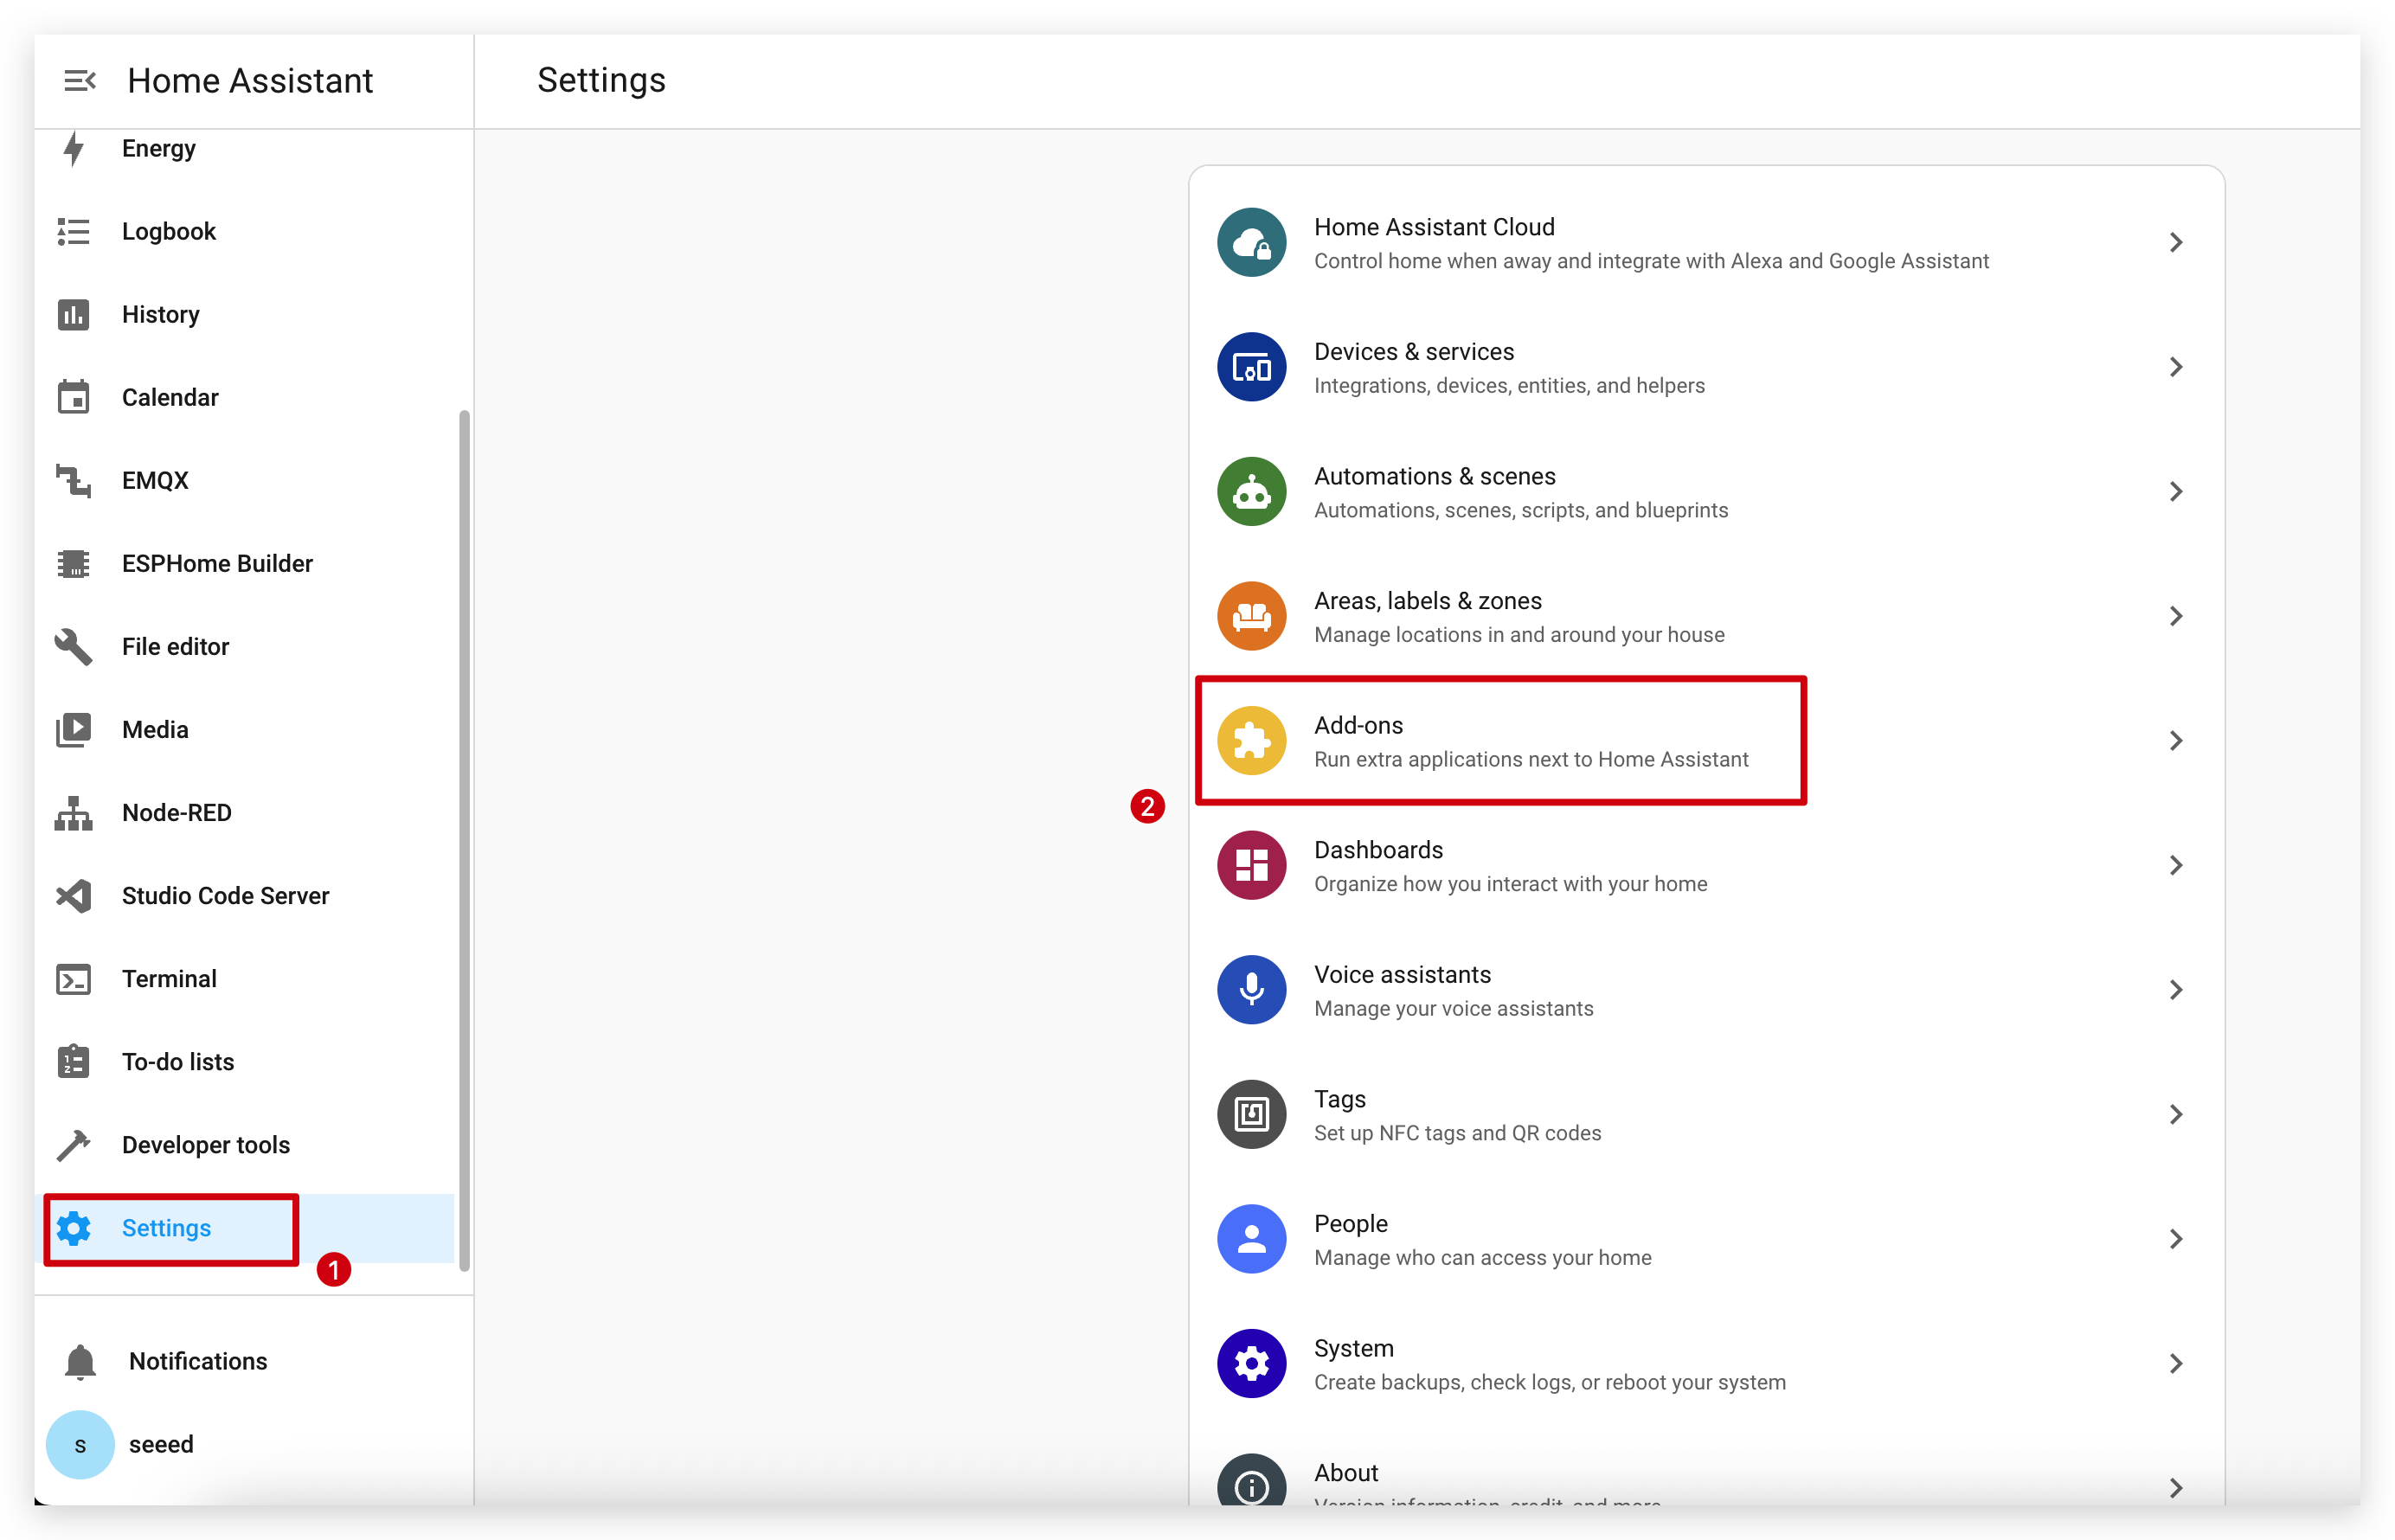Open the Add-ons settings entry
This screenshot has width=2395, height=1540.
[x=1706, y=740]
